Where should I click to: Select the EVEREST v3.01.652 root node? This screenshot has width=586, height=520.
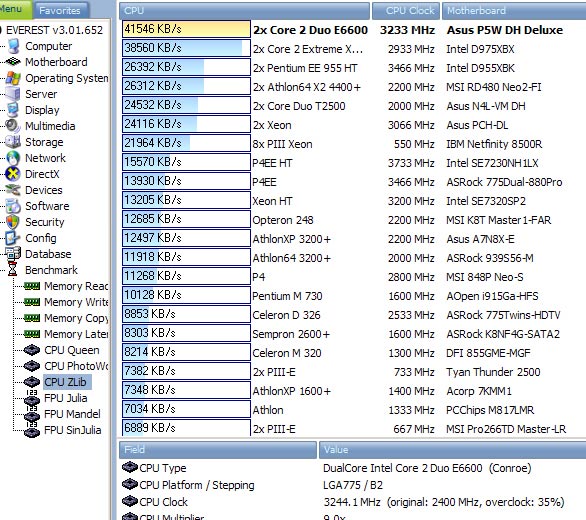(x=55, y=30)
